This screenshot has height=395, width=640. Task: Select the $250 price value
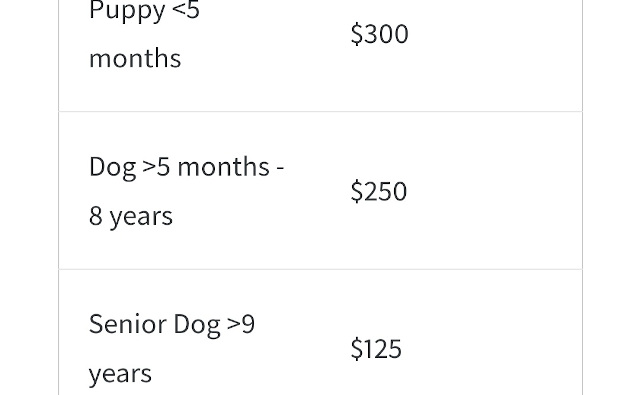coord(379,191)
